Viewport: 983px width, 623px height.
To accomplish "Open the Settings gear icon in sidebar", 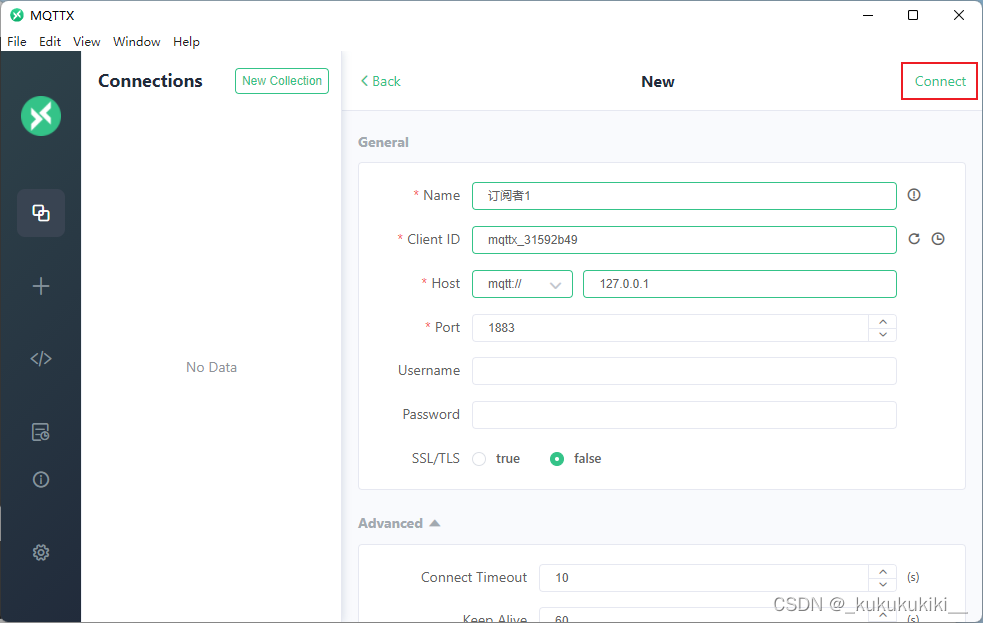I will tap(41, 552).
